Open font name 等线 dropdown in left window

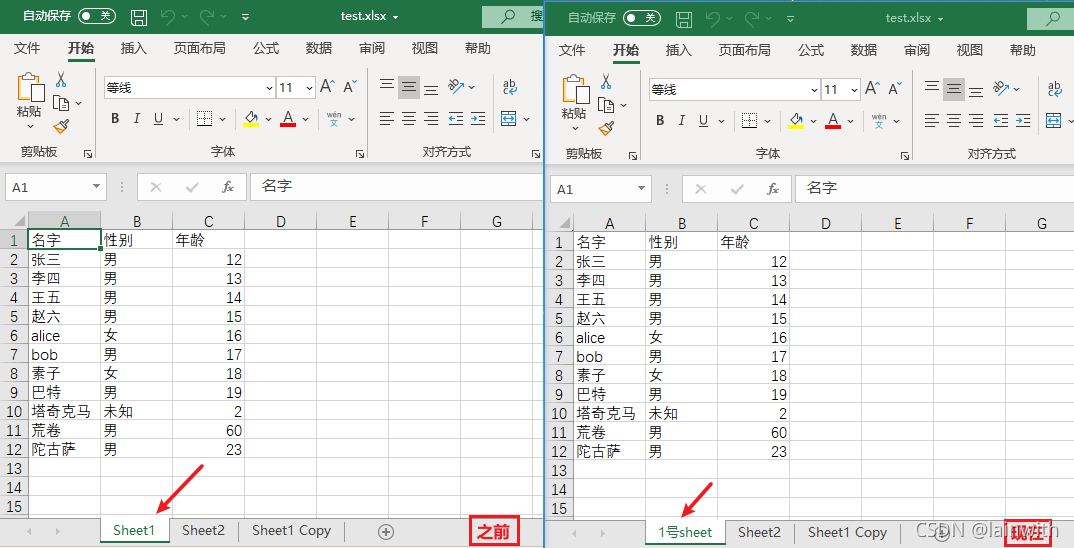coord(269,88)
